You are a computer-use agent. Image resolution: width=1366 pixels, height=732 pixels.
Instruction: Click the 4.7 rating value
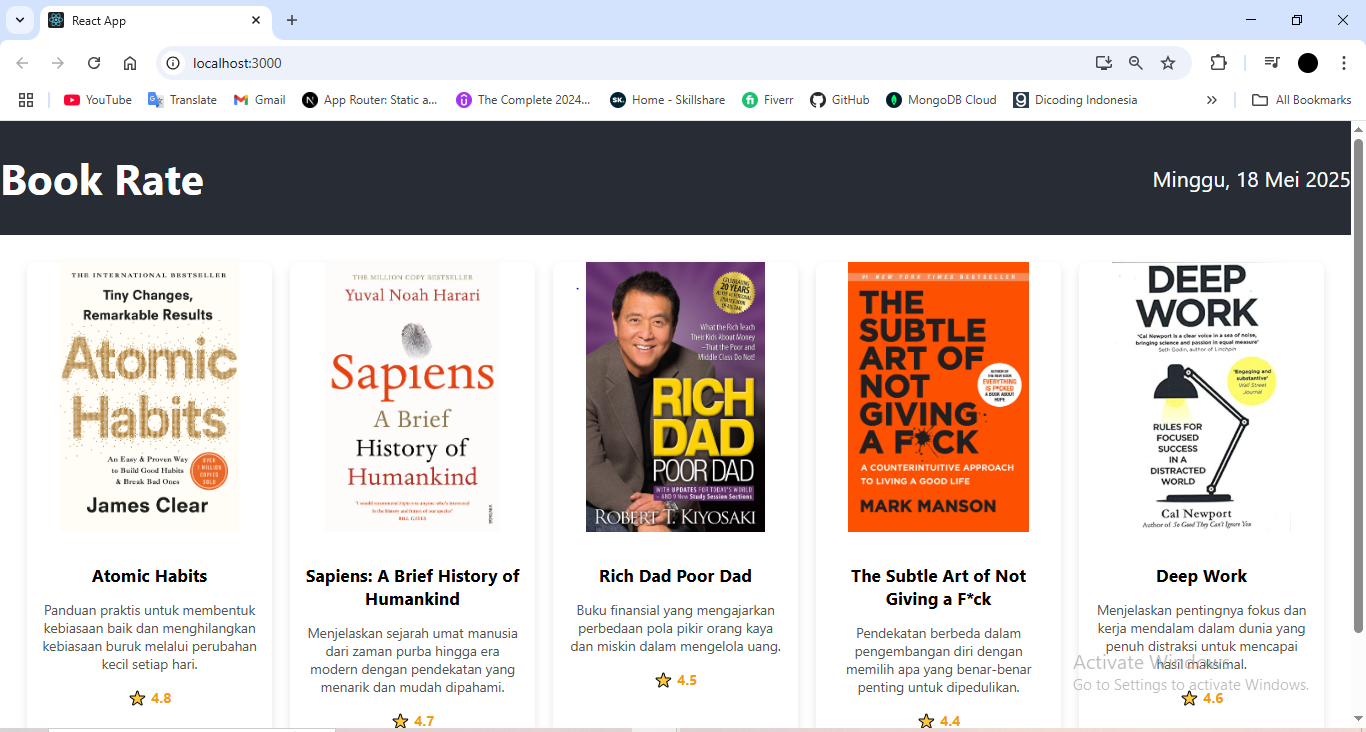(424, 721)
